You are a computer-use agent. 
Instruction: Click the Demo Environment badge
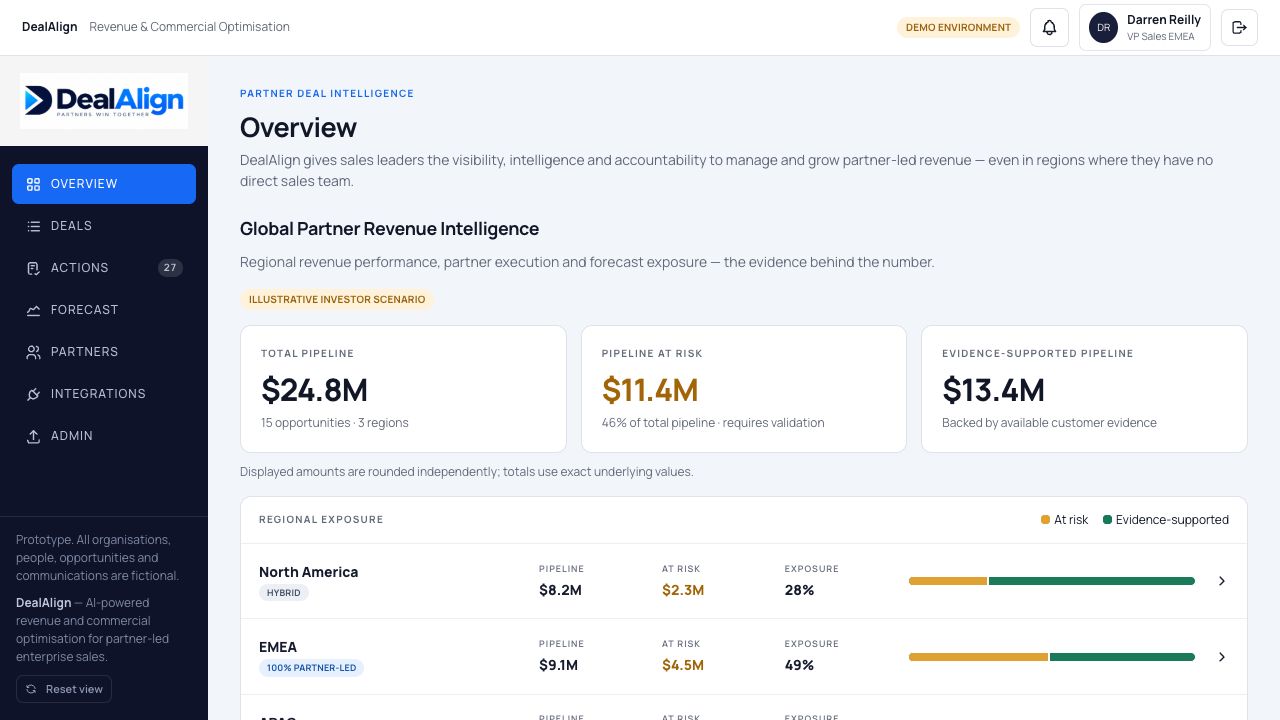958,28
